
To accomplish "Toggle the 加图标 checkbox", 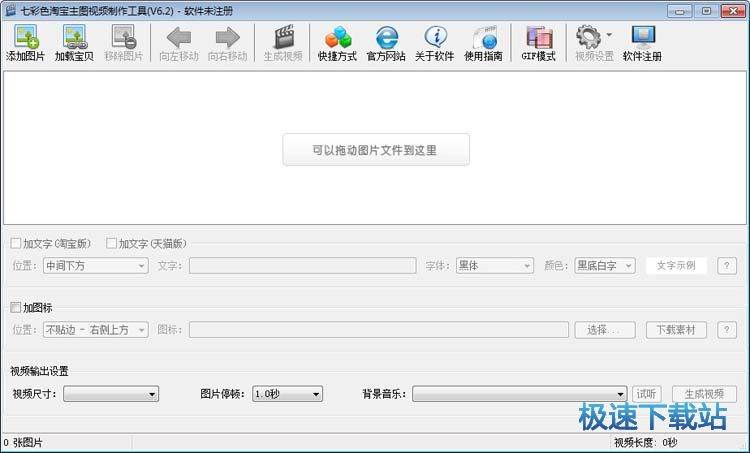I will point(16,307).
